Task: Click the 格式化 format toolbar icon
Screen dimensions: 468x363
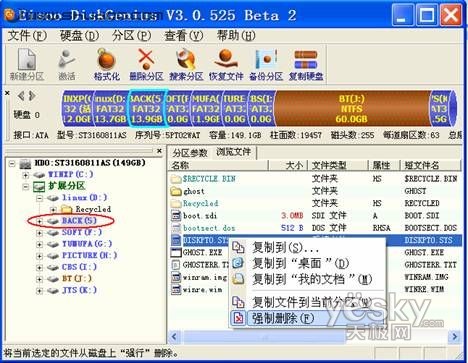Action: (x=106, y=65)
